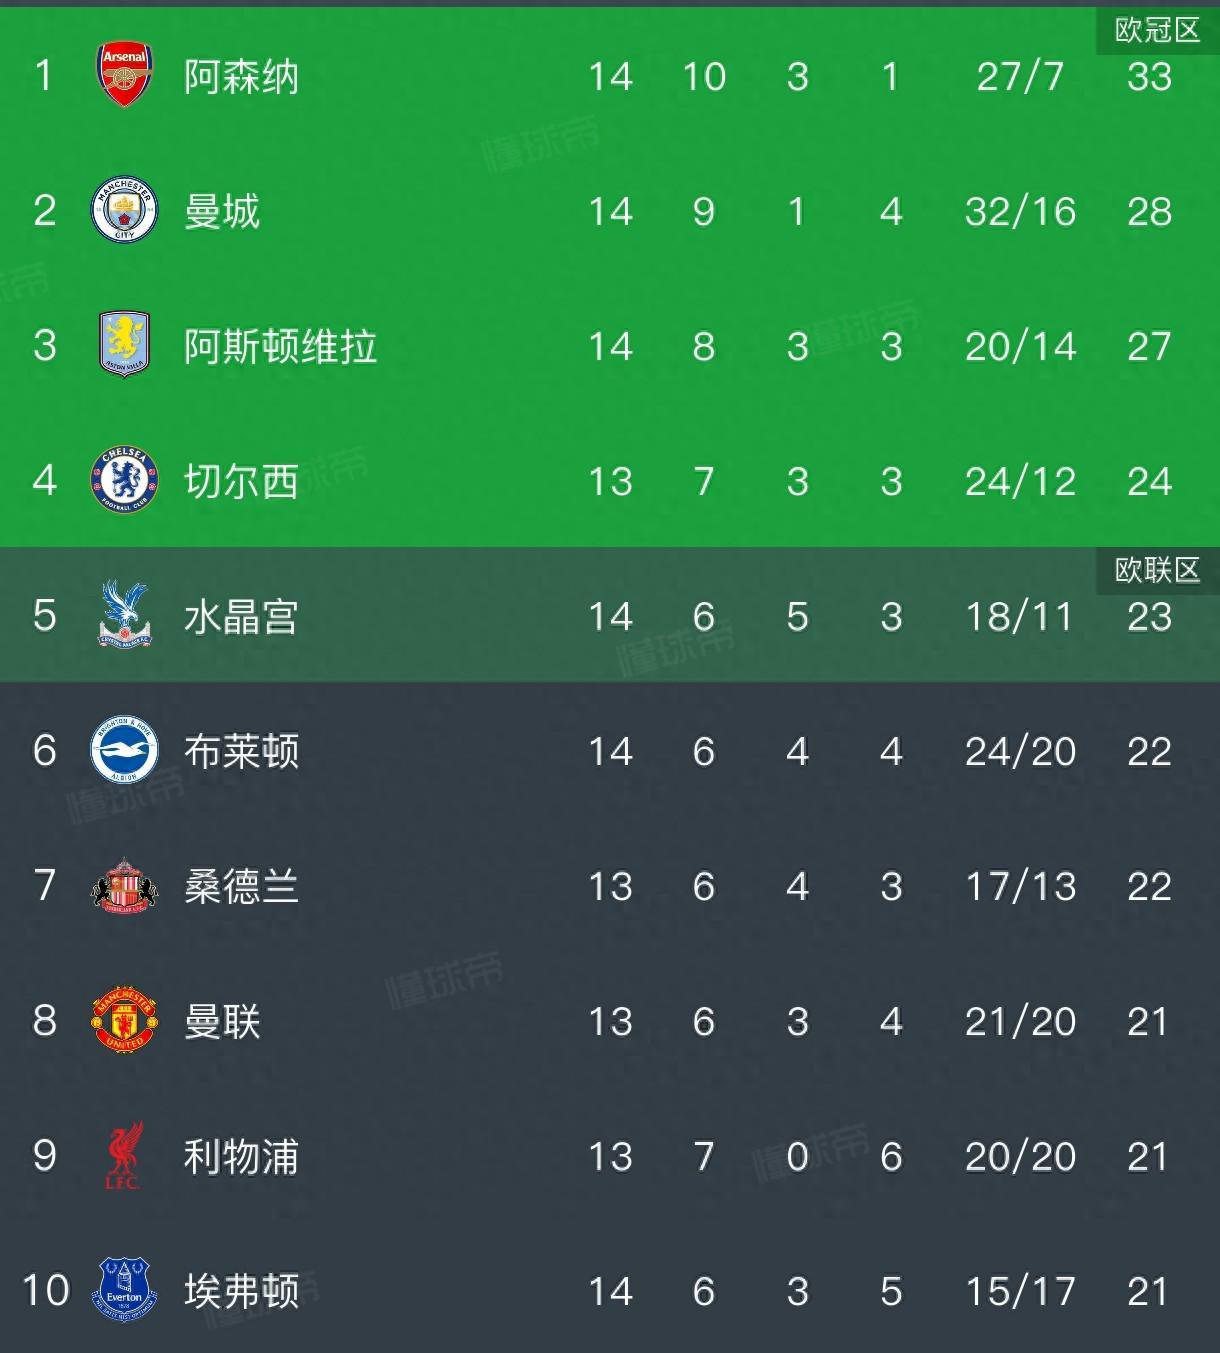Click Liverpool's zero draws value
This screenshot has height=1353, width=1220.
pos(798,1157)
